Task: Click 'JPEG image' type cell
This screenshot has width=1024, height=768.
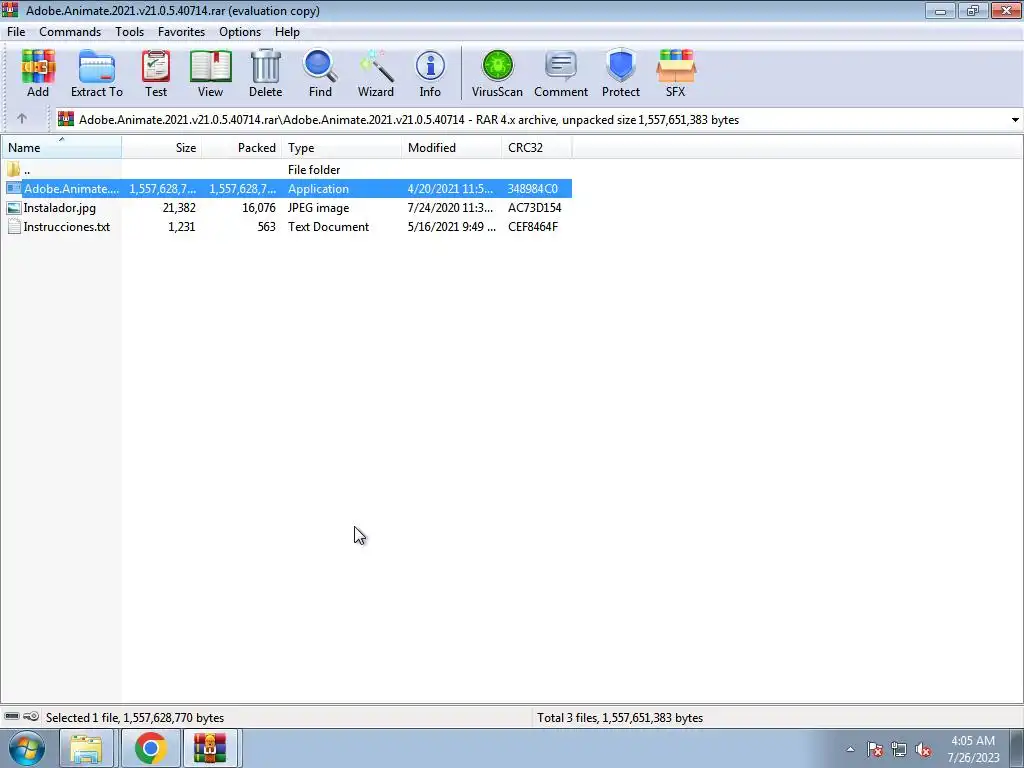Action: pyautogui.click(x=319, y=208)
